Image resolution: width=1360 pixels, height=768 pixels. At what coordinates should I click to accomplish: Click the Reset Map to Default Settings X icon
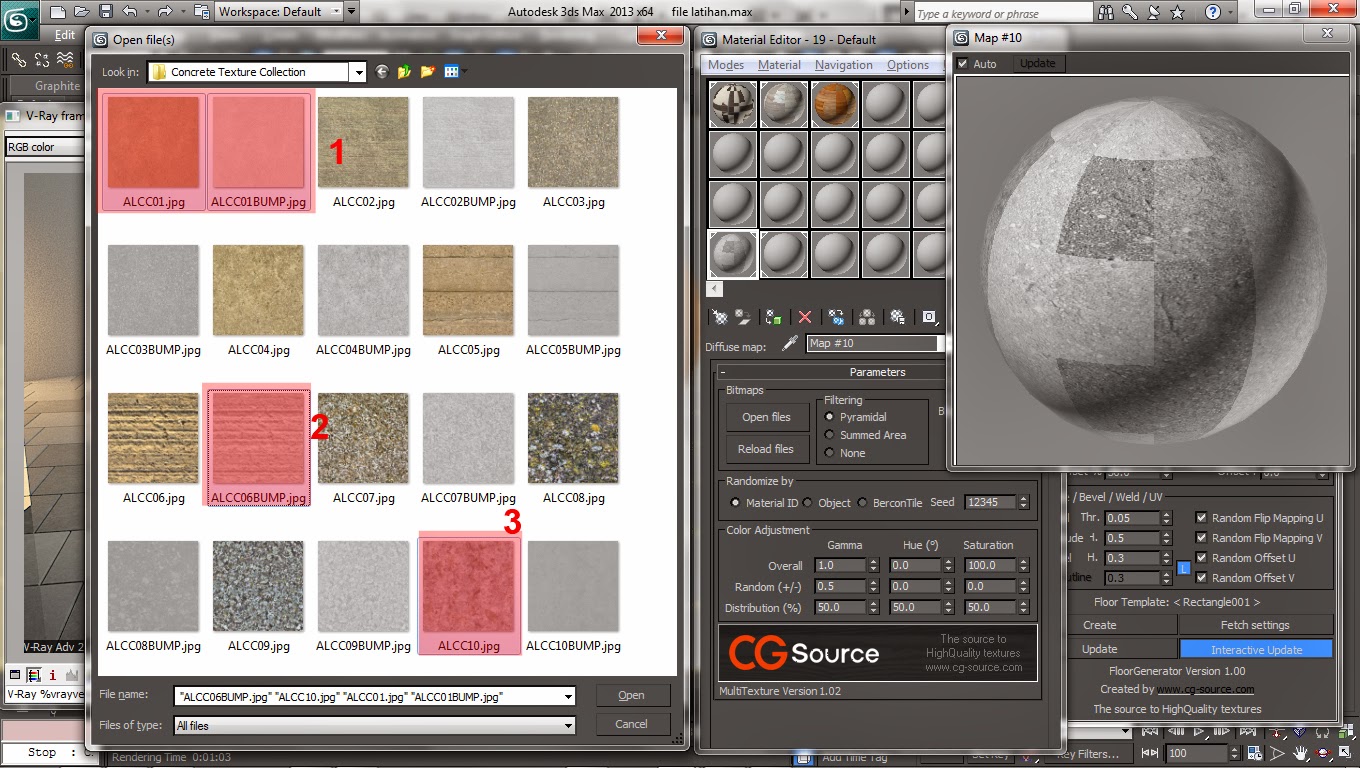click(805, 316)
